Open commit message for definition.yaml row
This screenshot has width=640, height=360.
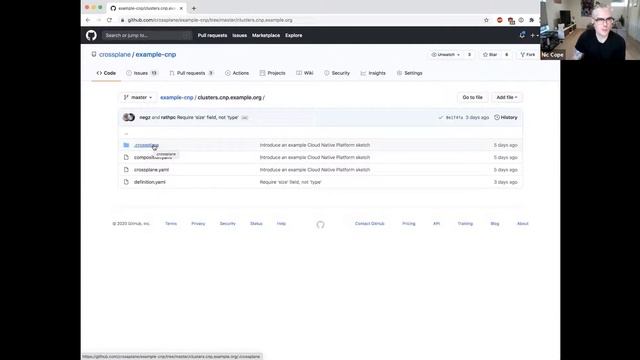290,182
